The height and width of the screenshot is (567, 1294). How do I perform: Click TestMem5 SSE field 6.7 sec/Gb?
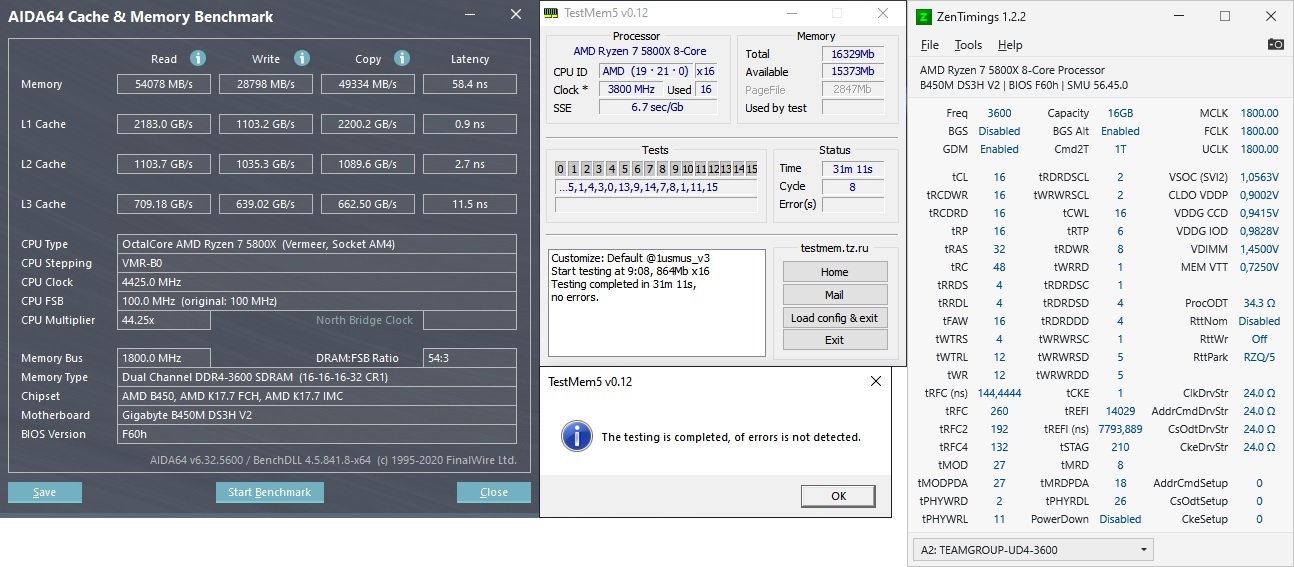[658, 107]
